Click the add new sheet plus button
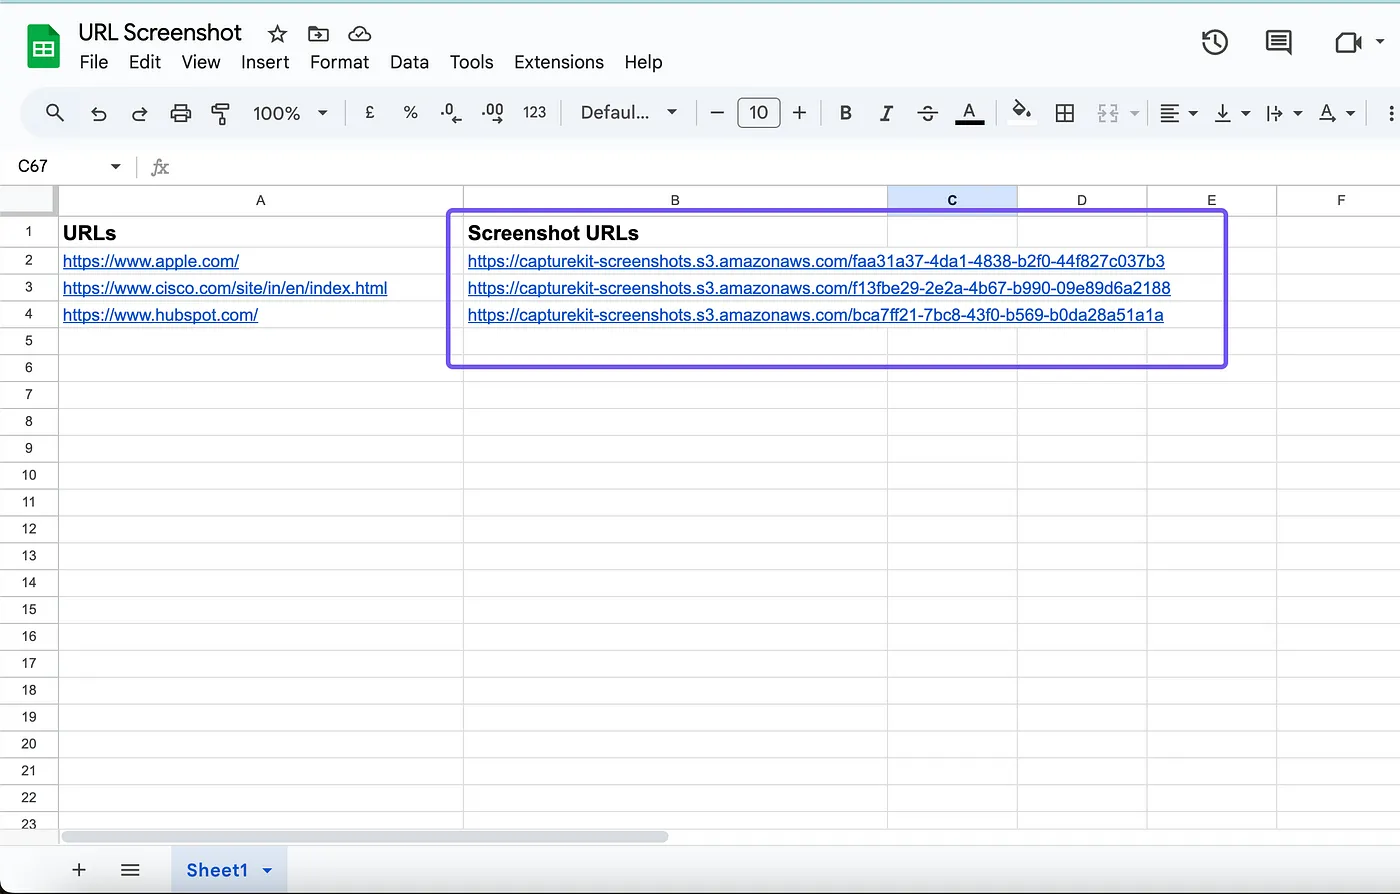 click(79, 870)
